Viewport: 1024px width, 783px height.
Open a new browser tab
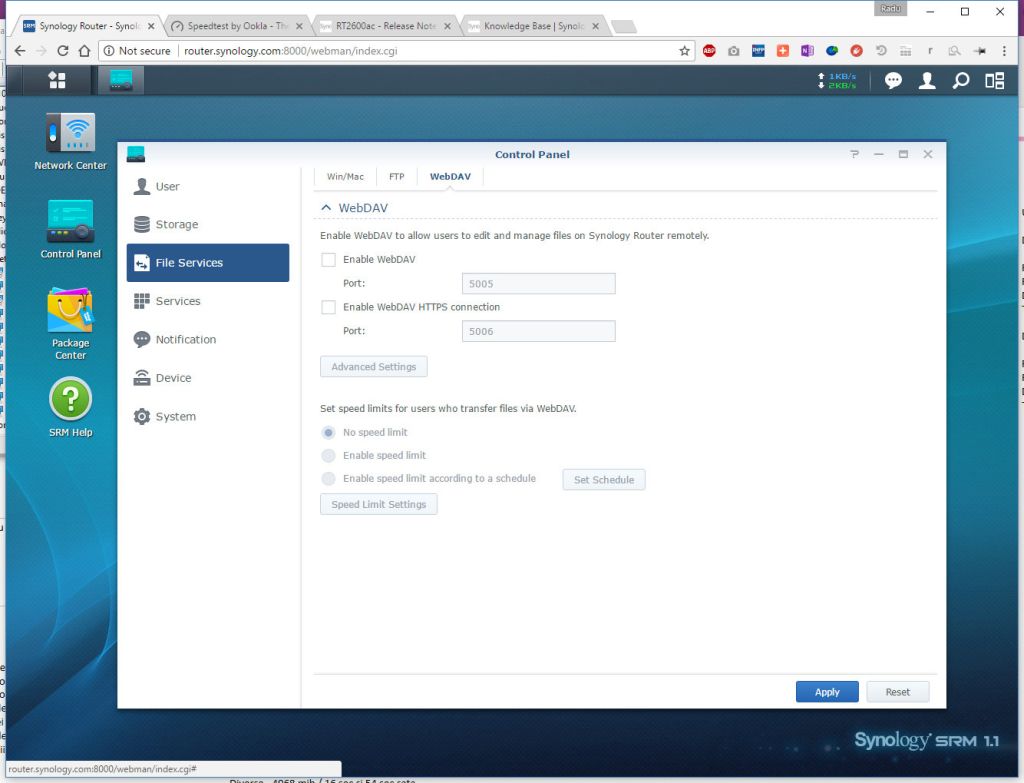tap(624, 27)
